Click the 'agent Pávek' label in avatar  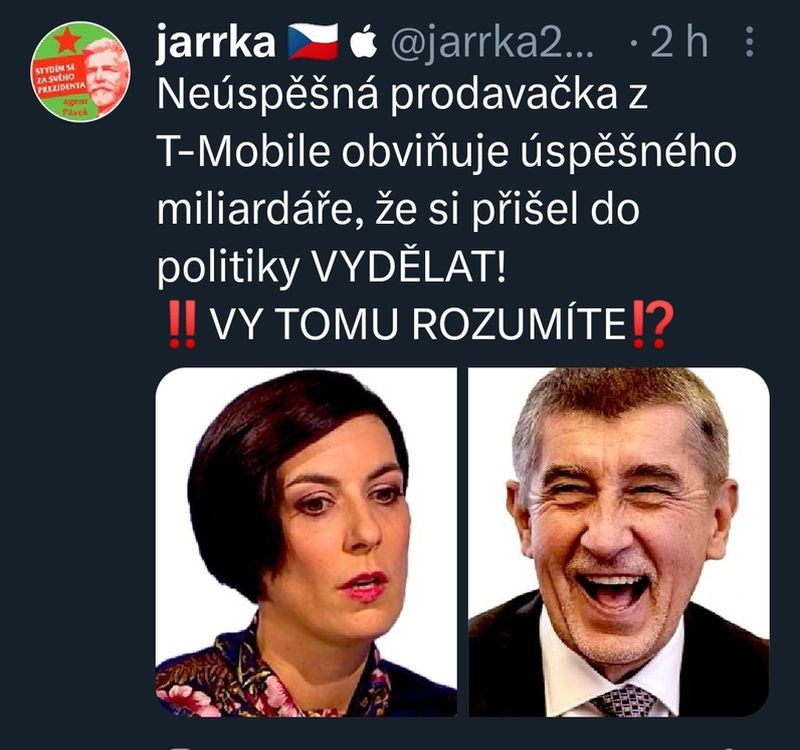pyautogui.click(x=76, y=106)
